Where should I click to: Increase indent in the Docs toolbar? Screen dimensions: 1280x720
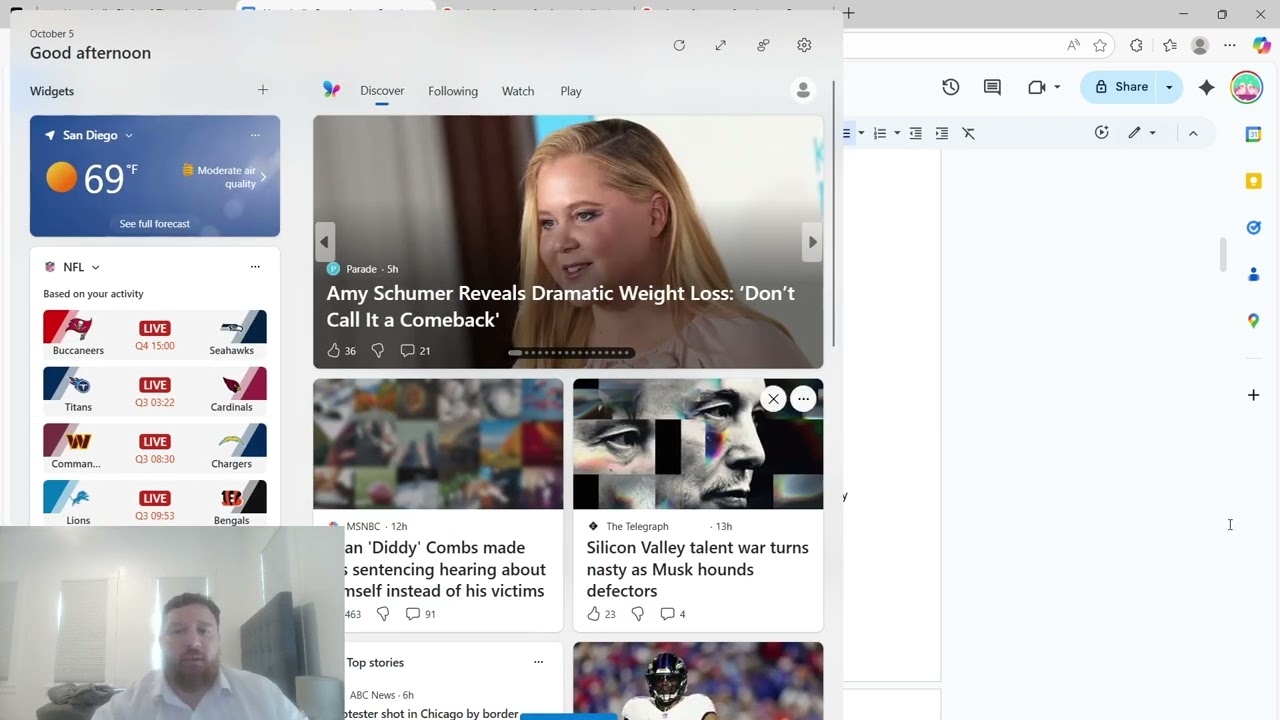tap(942, 133)
